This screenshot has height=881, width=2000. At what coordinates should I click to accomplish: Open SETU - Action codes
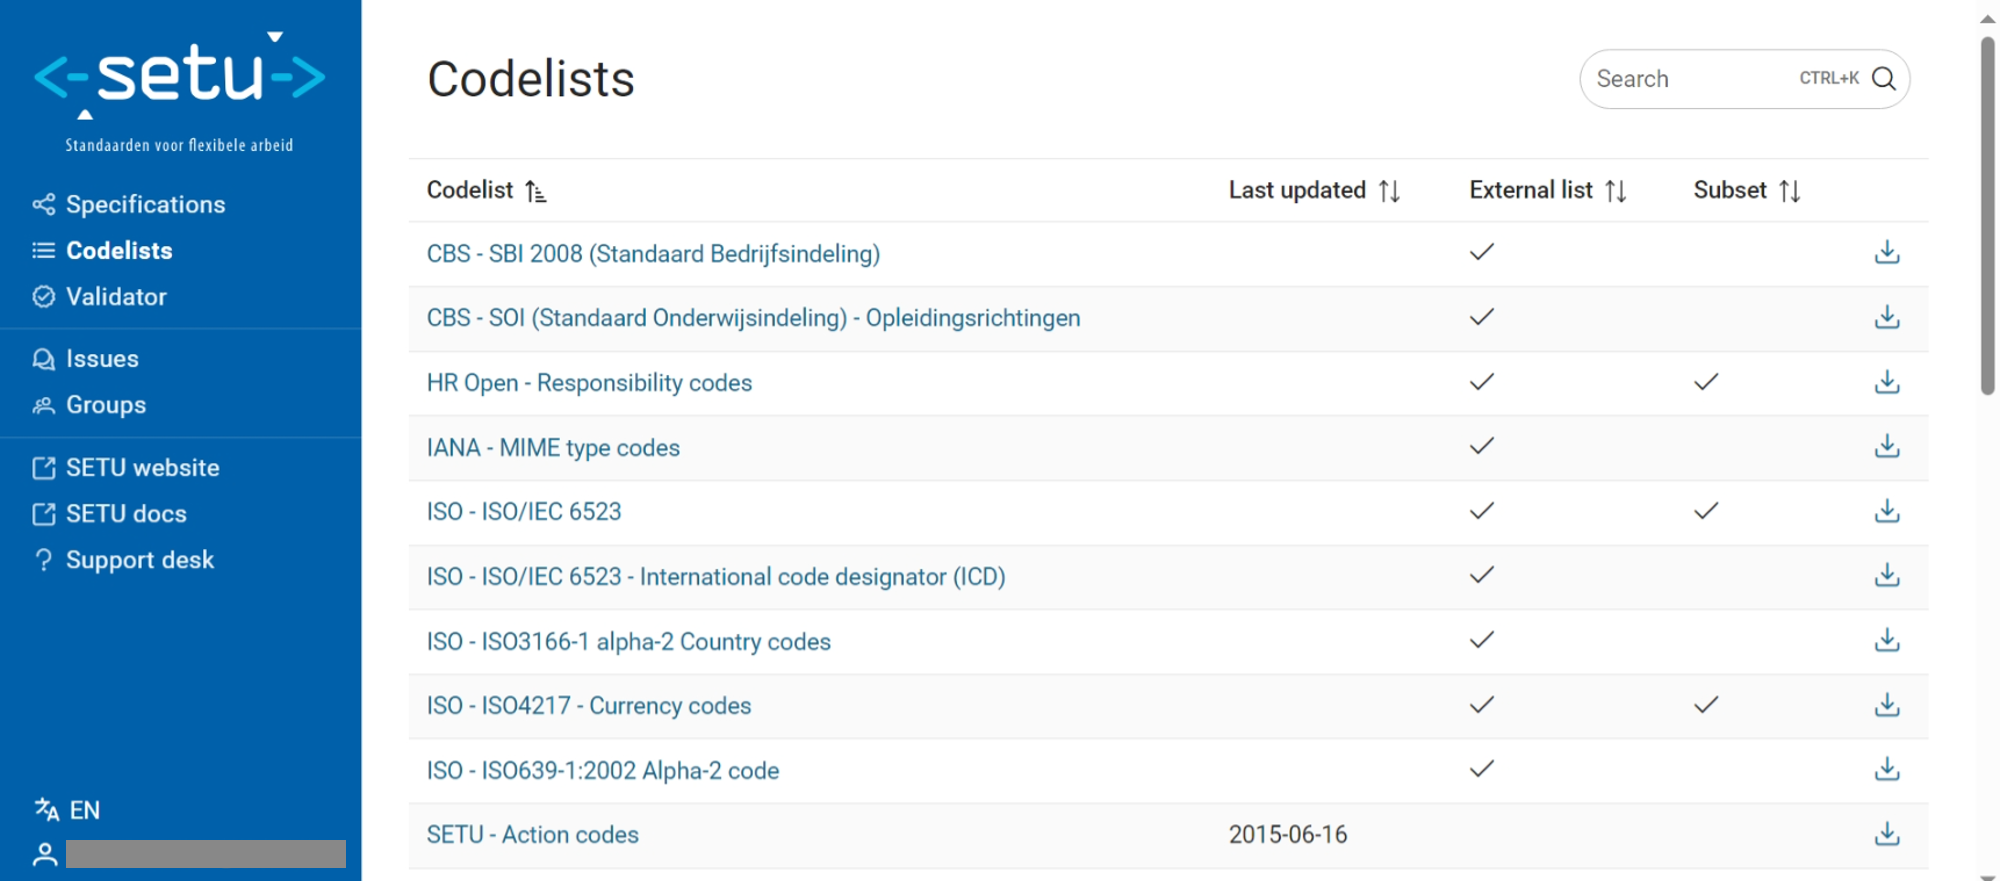[532, 835]
